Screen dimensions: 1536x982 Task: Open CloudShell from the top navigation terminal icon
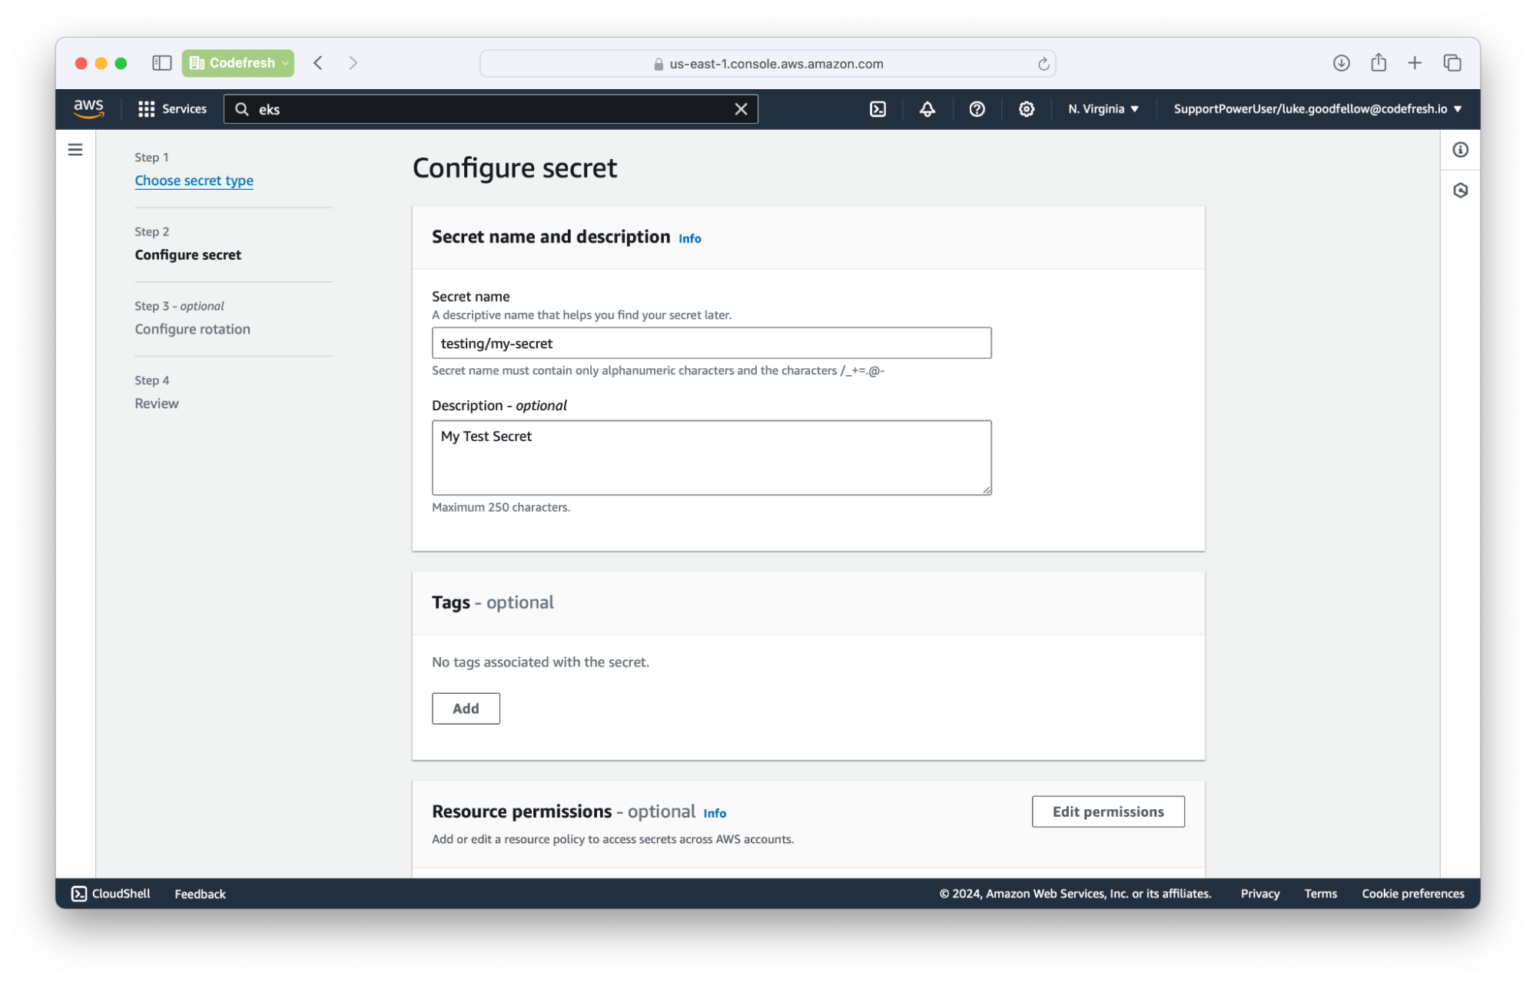tap(877, 108)
